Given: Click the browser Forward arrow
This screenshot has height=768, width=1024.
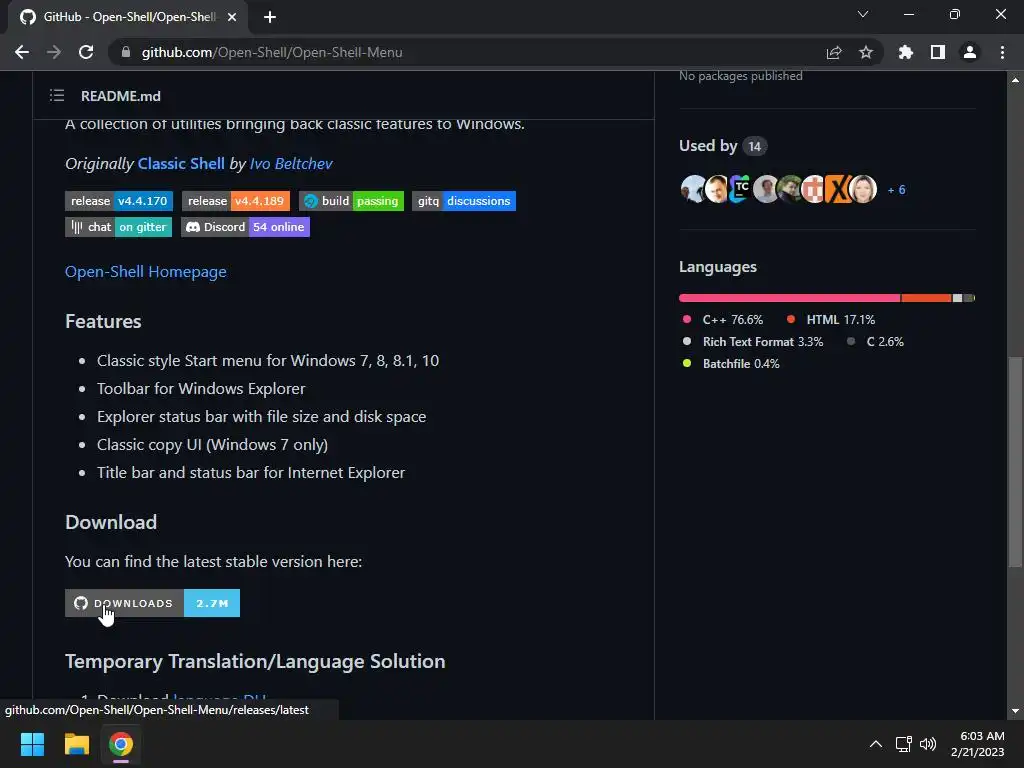Looking at the screenshot, I should click(x=54, y=52).
